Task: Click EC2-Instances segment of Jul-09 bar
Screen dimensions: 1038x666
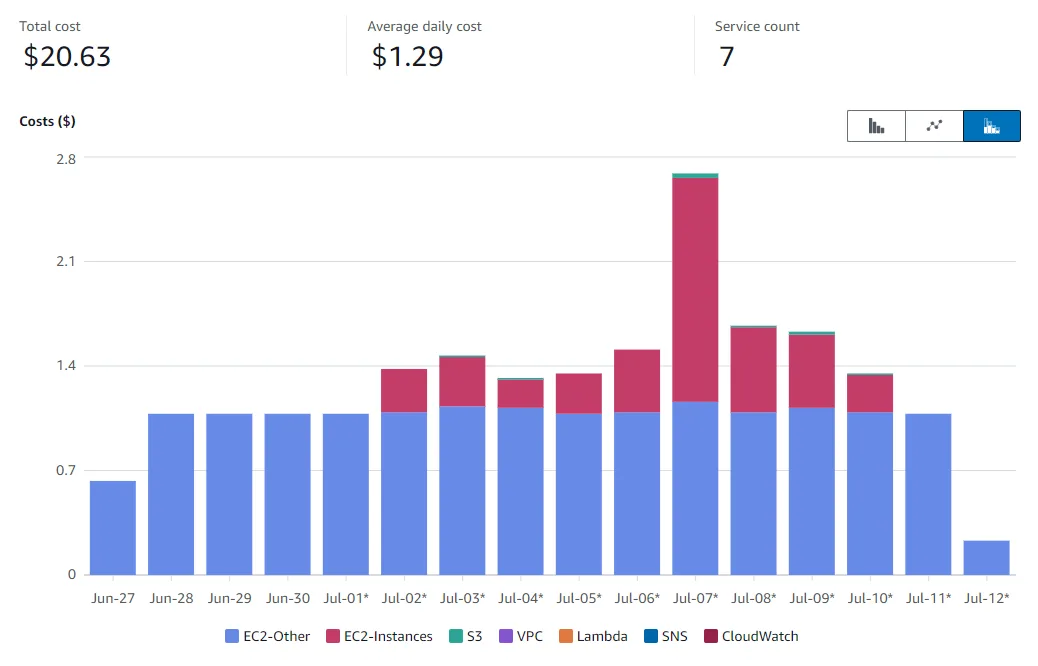Action: tap(812, 371)
